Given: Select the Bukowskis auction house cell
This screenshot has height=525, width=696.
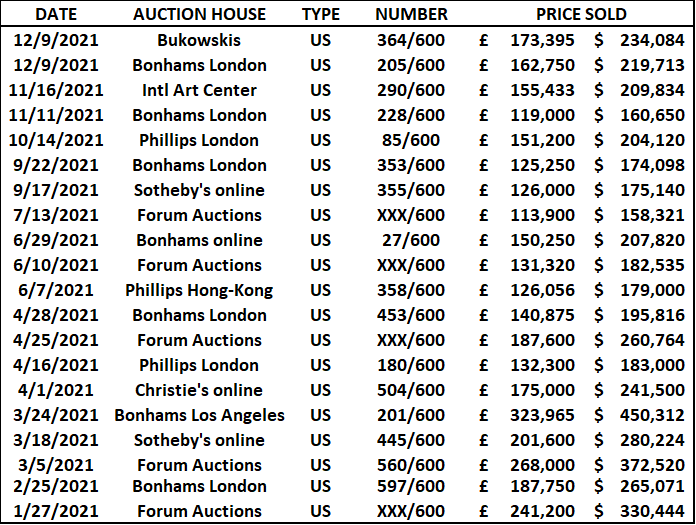Looking at the screenshot, I should point(200,40).
